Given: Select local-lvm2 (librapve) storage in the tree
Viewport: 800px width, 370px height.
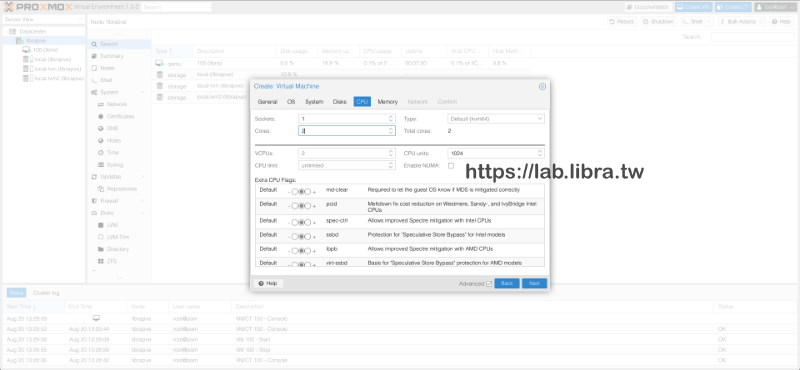Looking at the screenshot, I should pos(59,79).
